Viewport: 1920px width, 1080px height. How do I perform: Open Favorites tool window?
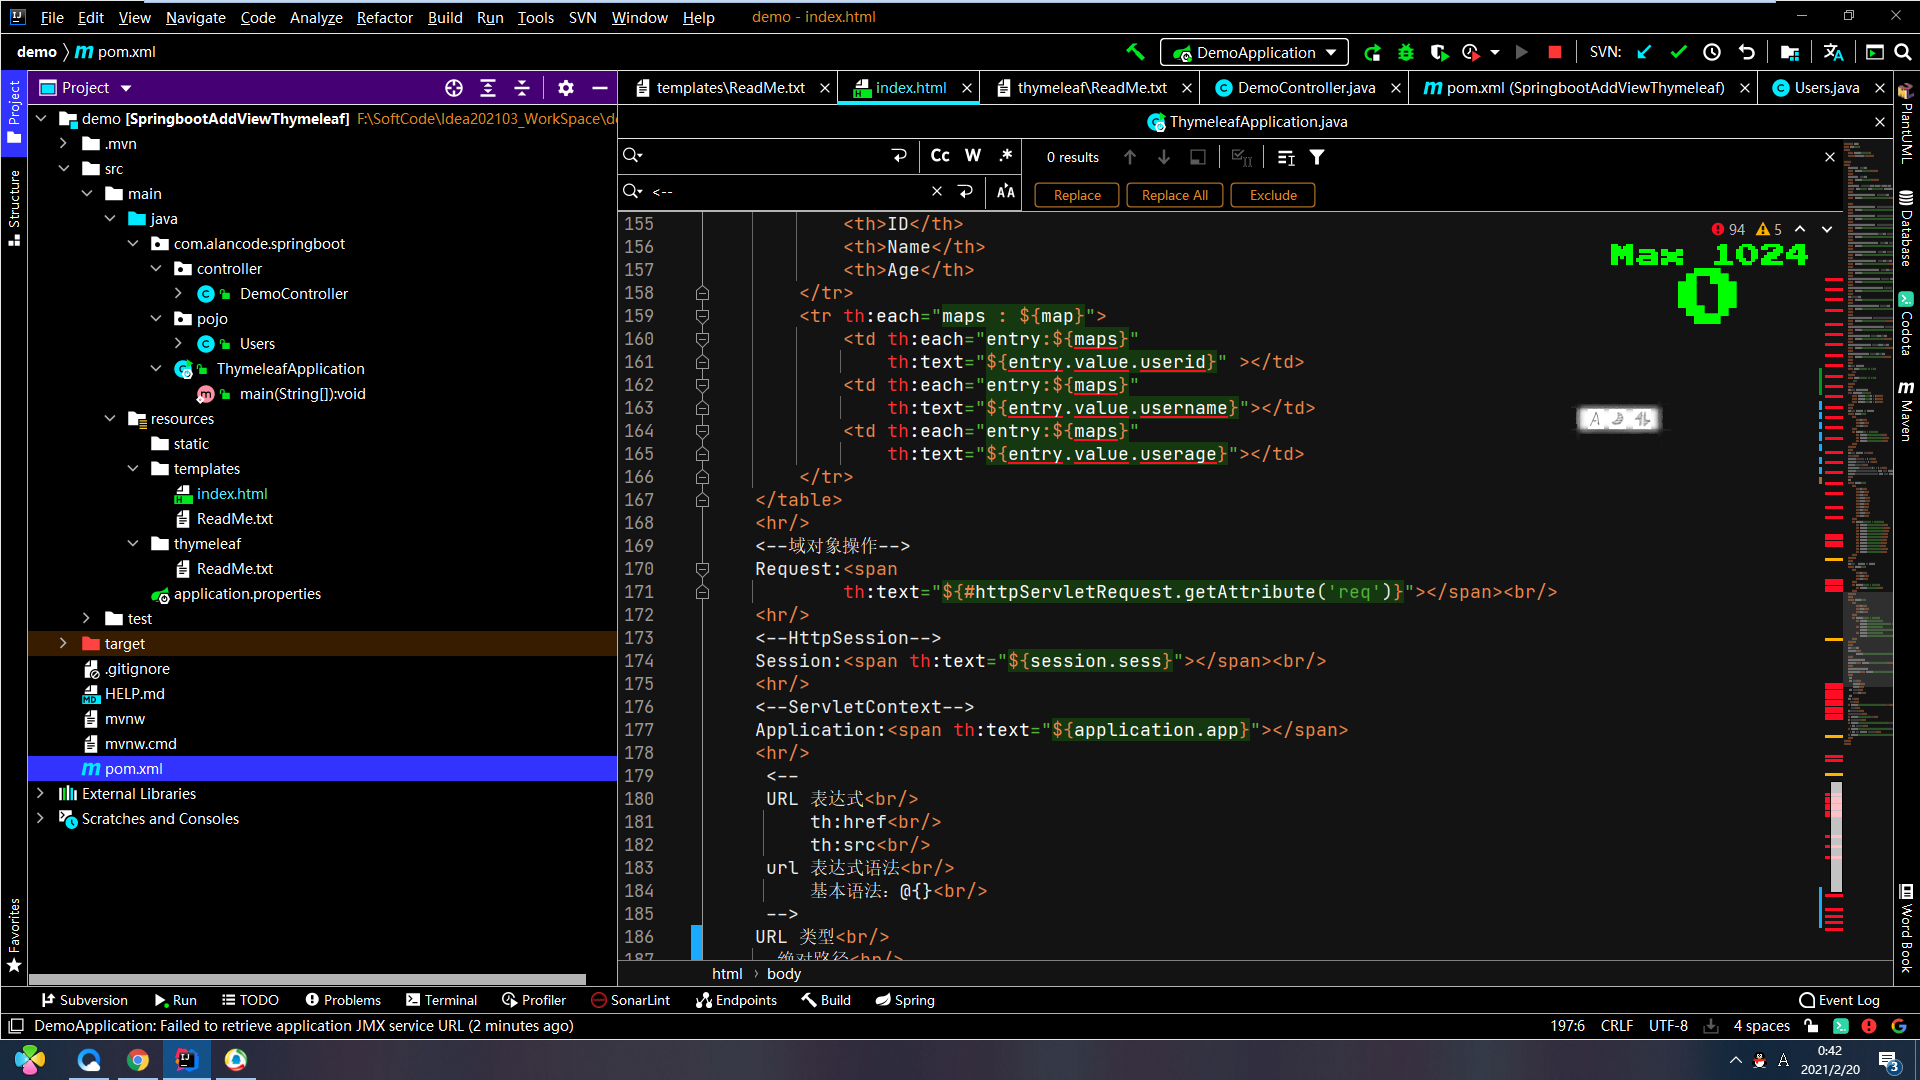pos(14,935)
